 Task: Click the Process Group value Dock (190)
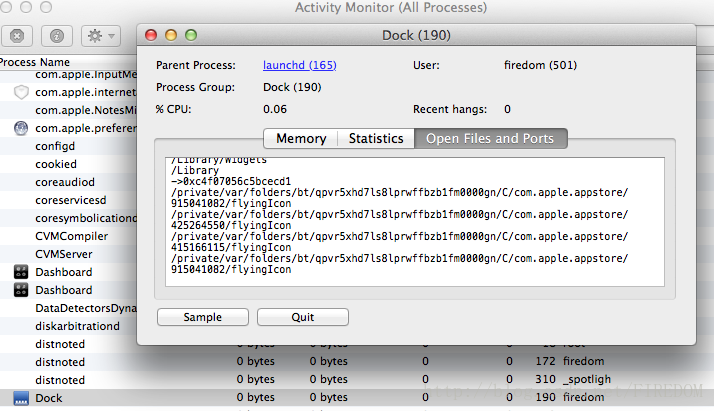coord(292,87)
